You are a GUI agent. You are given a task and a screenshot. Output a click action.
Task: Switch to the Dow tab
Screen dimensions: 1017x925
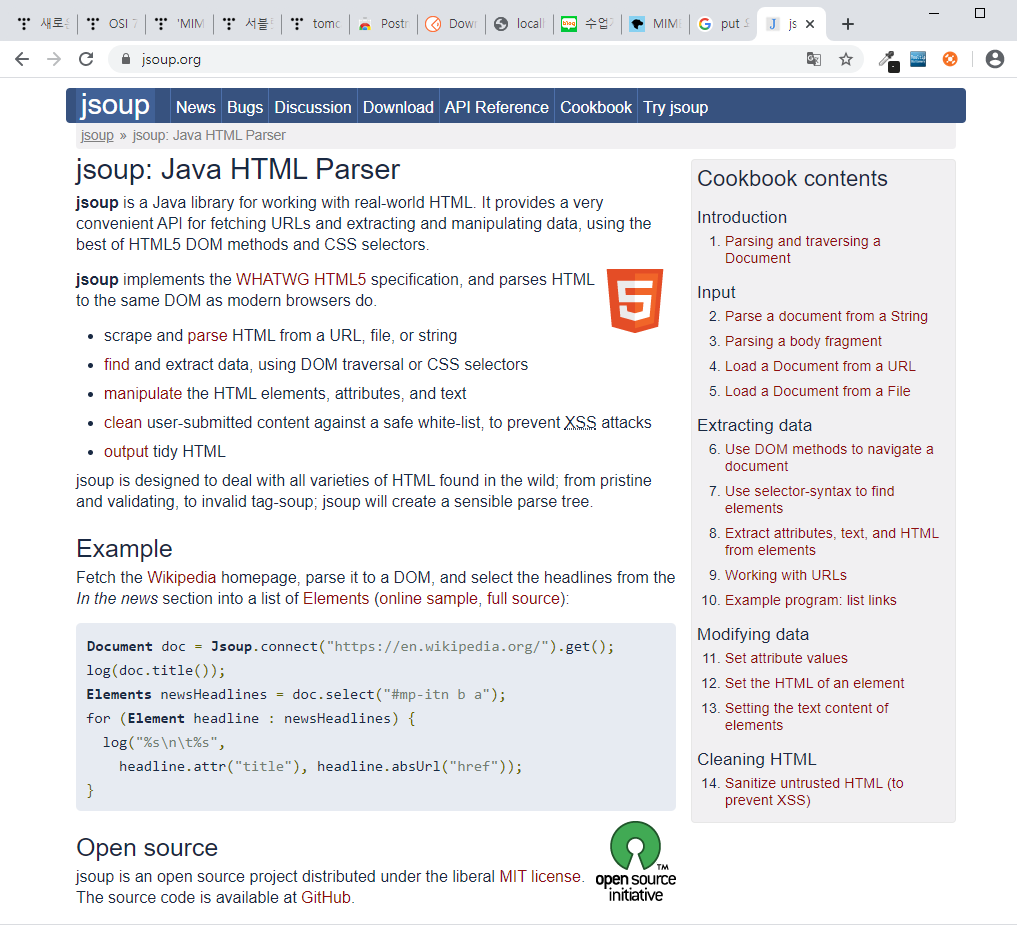point(452,24)
